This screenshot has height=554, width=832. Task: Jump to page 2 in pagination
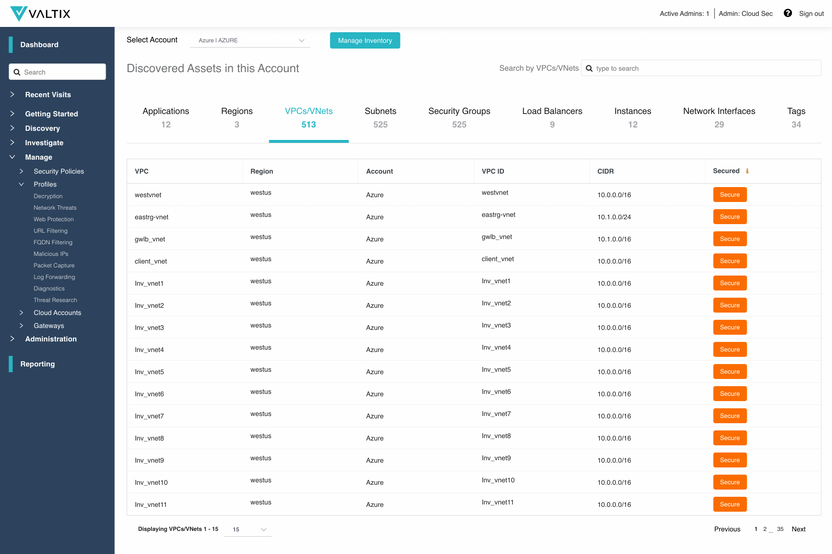[x=765, y=529]
